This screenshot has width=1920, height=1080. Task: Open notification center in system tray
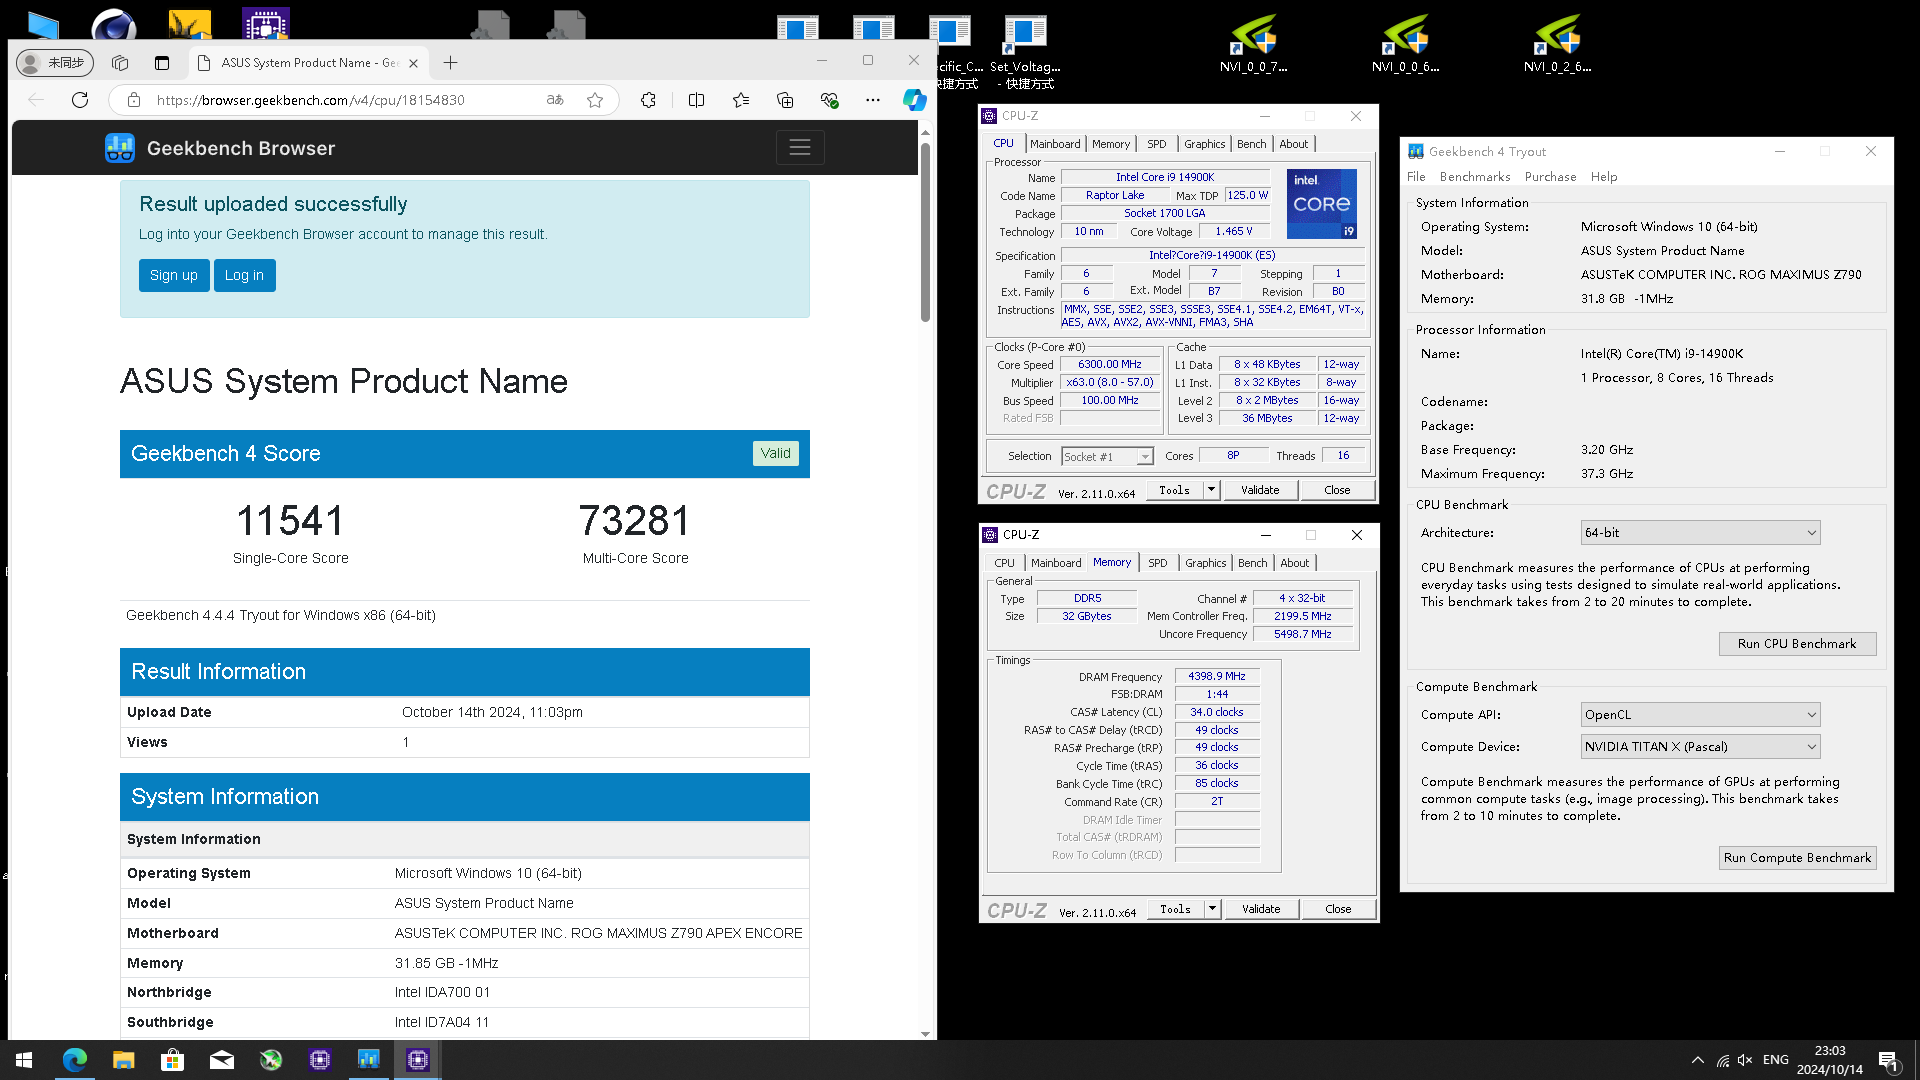click(1889, 1060)
